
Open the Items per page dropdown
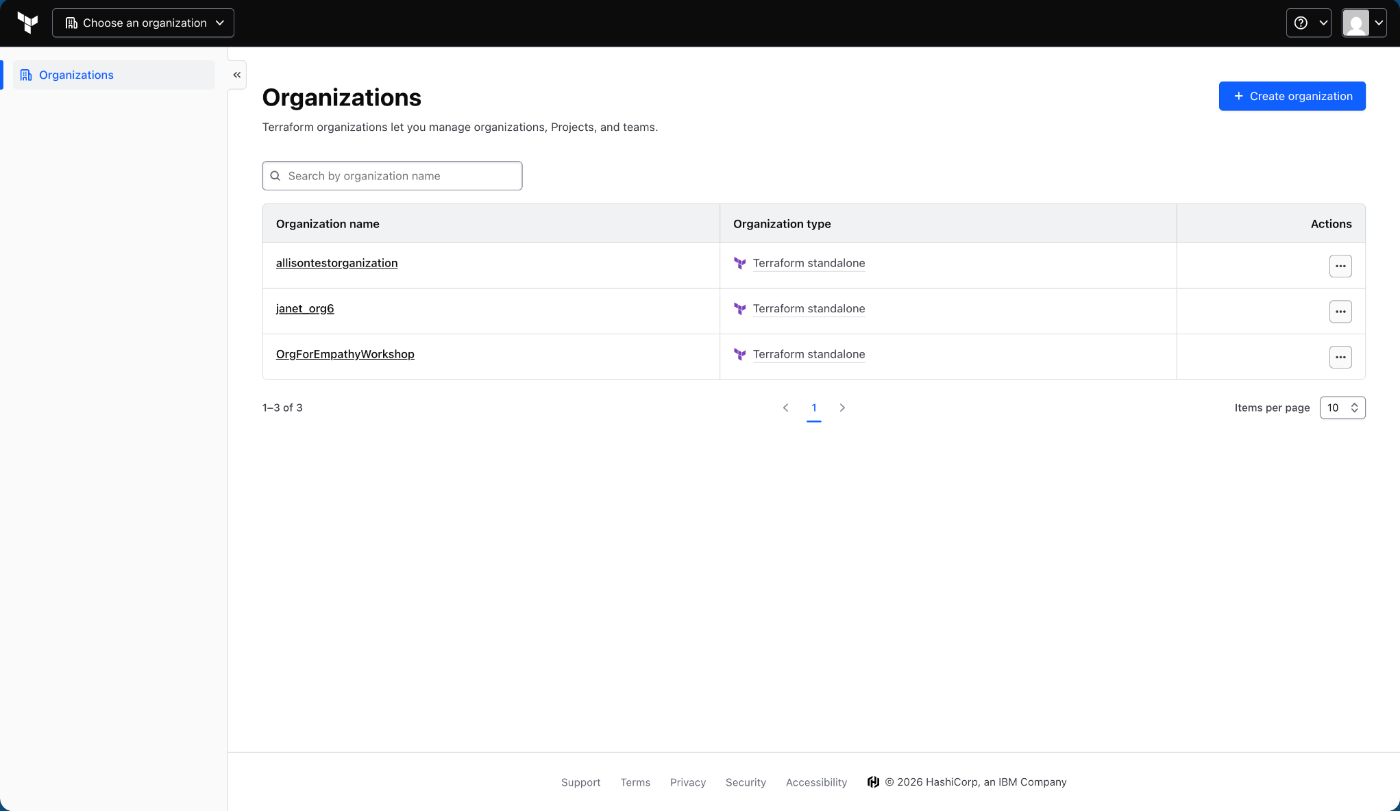click(1342, 408)
